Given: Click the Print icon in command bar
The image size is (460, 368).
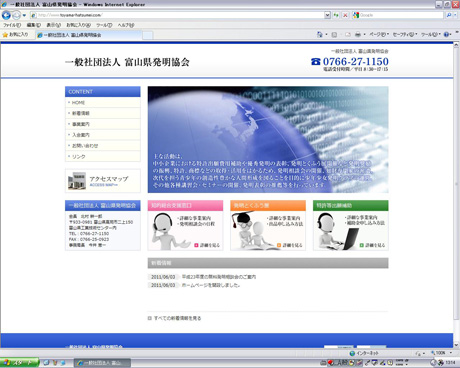Looking at the screenshot, I should pos(358,34).
